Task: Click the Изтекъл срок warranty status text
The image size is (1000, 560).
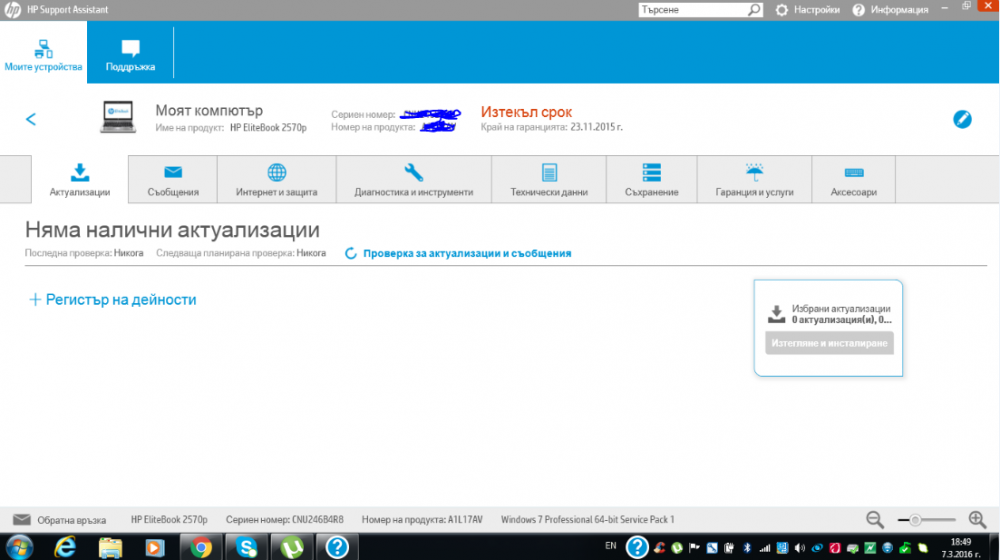Action: coord(526,112)
